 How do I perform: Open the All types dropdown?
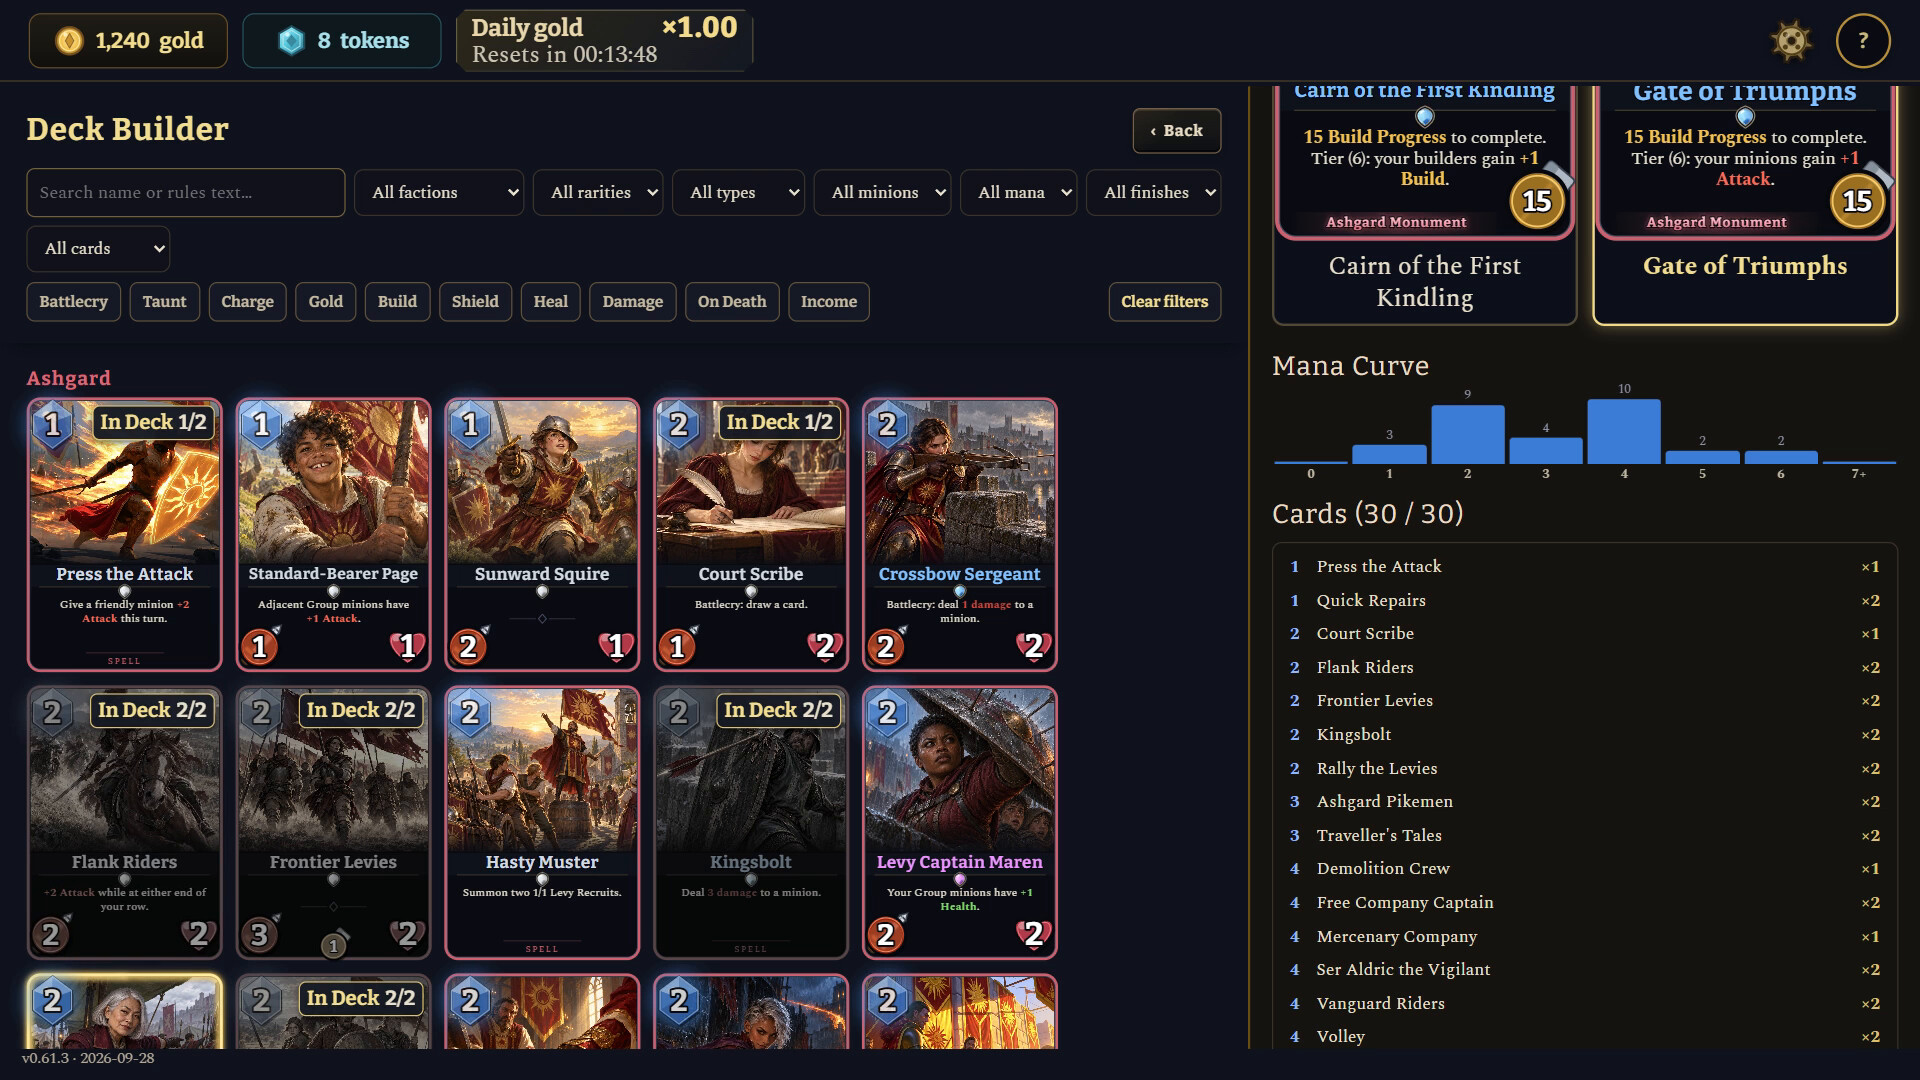[738, 192]
